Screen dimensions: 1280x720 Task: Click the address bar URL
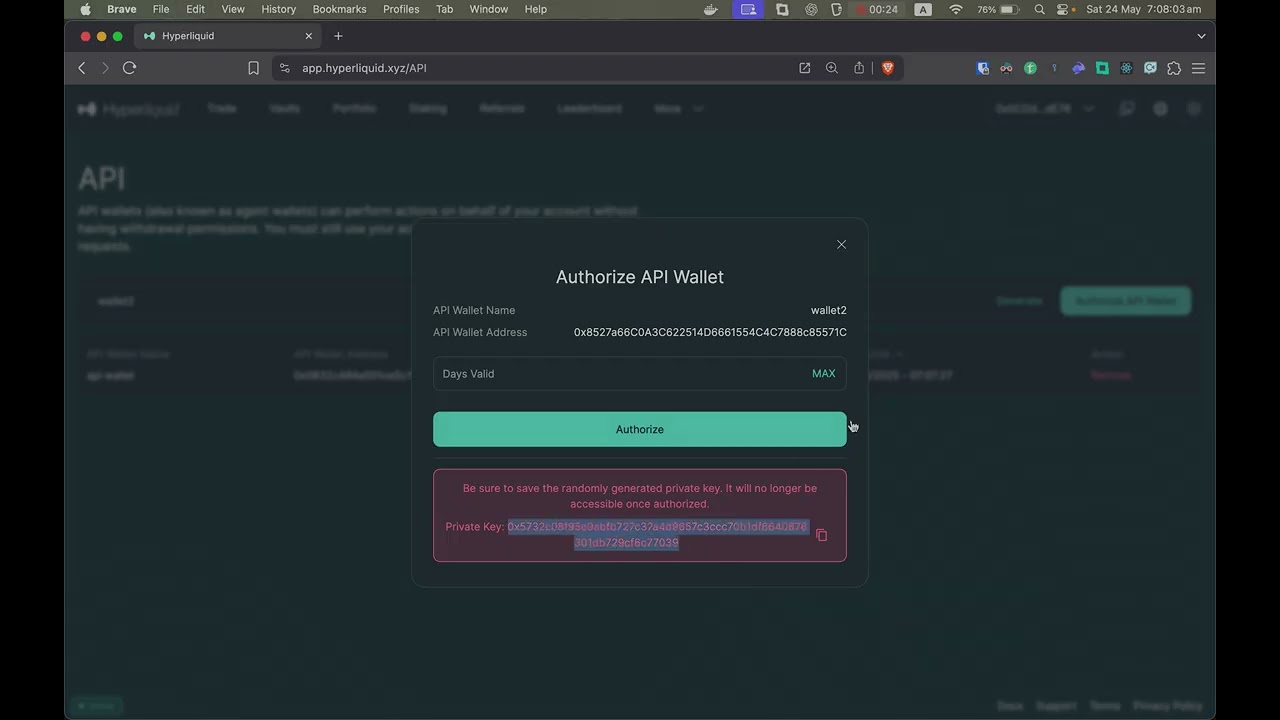(364, 68)
